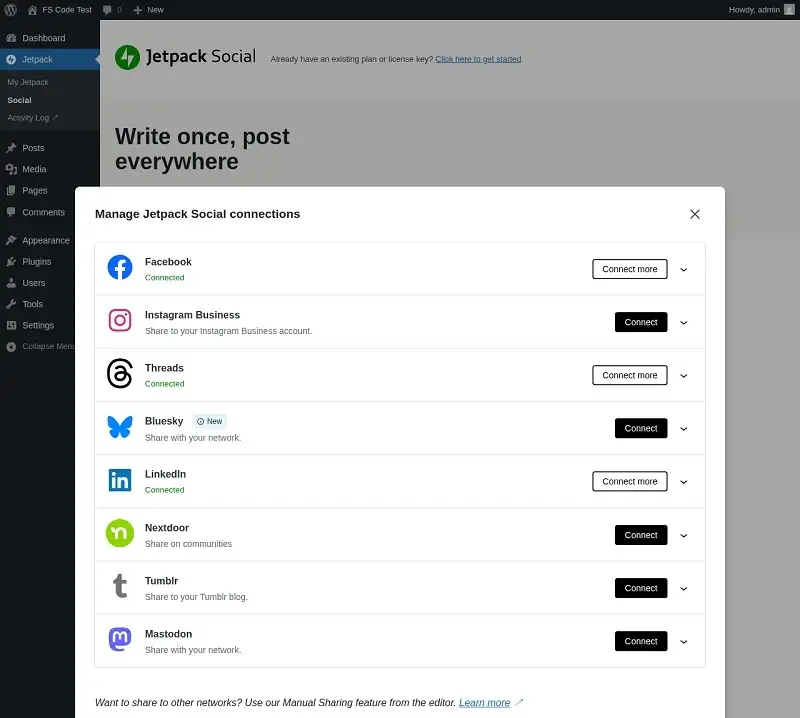Click the Jetpack lightning sidebar icon
Image resolution: width=800 pixels, height=718 pixels.
coord(11,59)
